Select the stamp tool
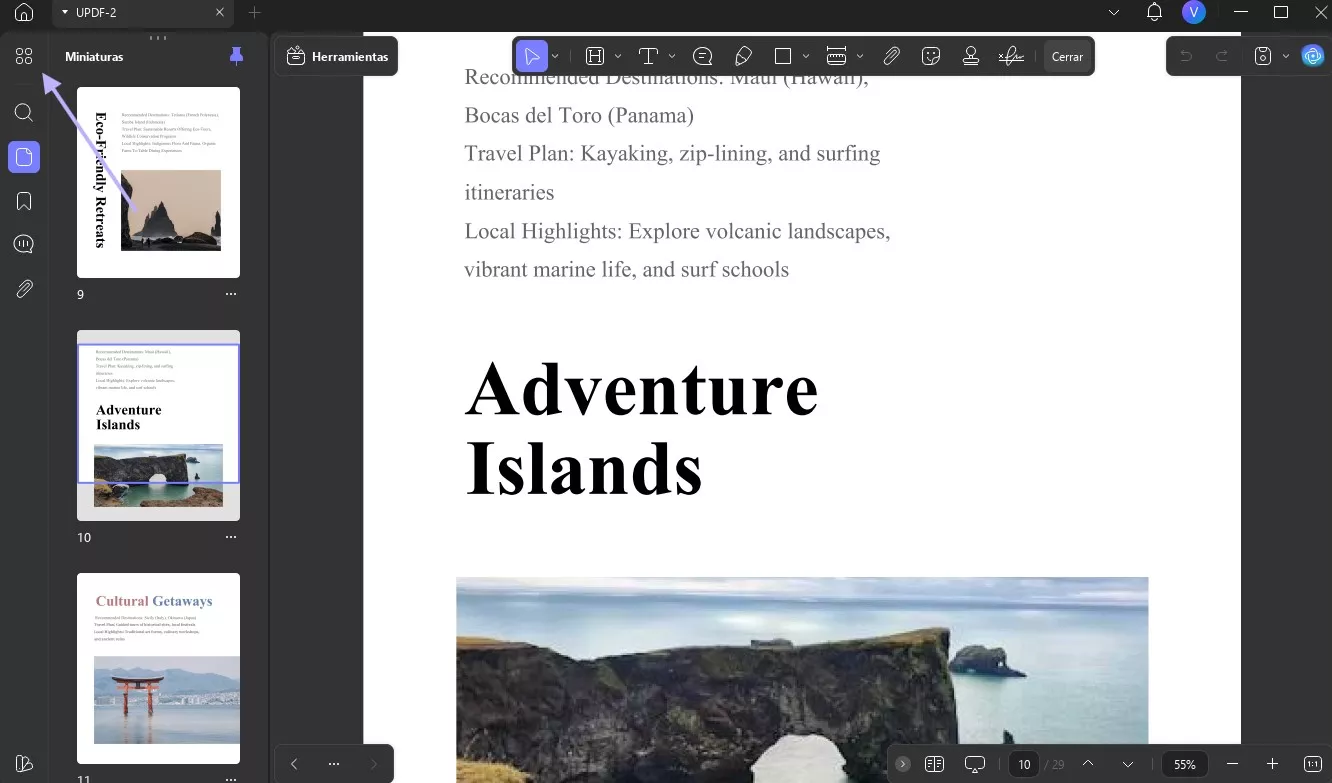This screenshot has width=1332, height=783. (970, 57)
